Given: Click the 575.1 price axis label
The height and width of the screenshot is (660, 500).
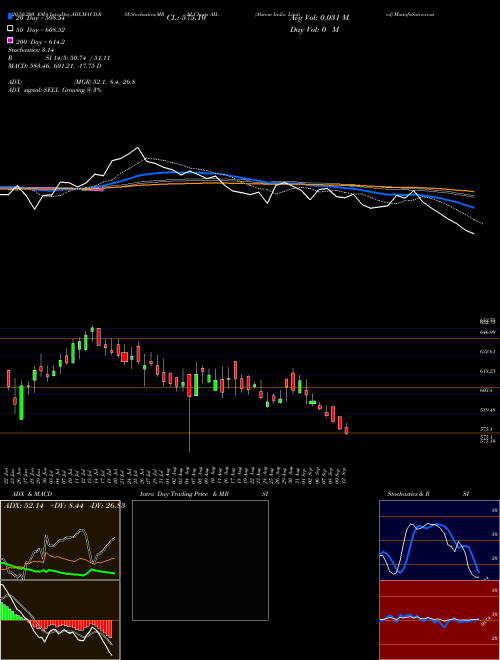Looking at the screenshot, I should (486, 429).
